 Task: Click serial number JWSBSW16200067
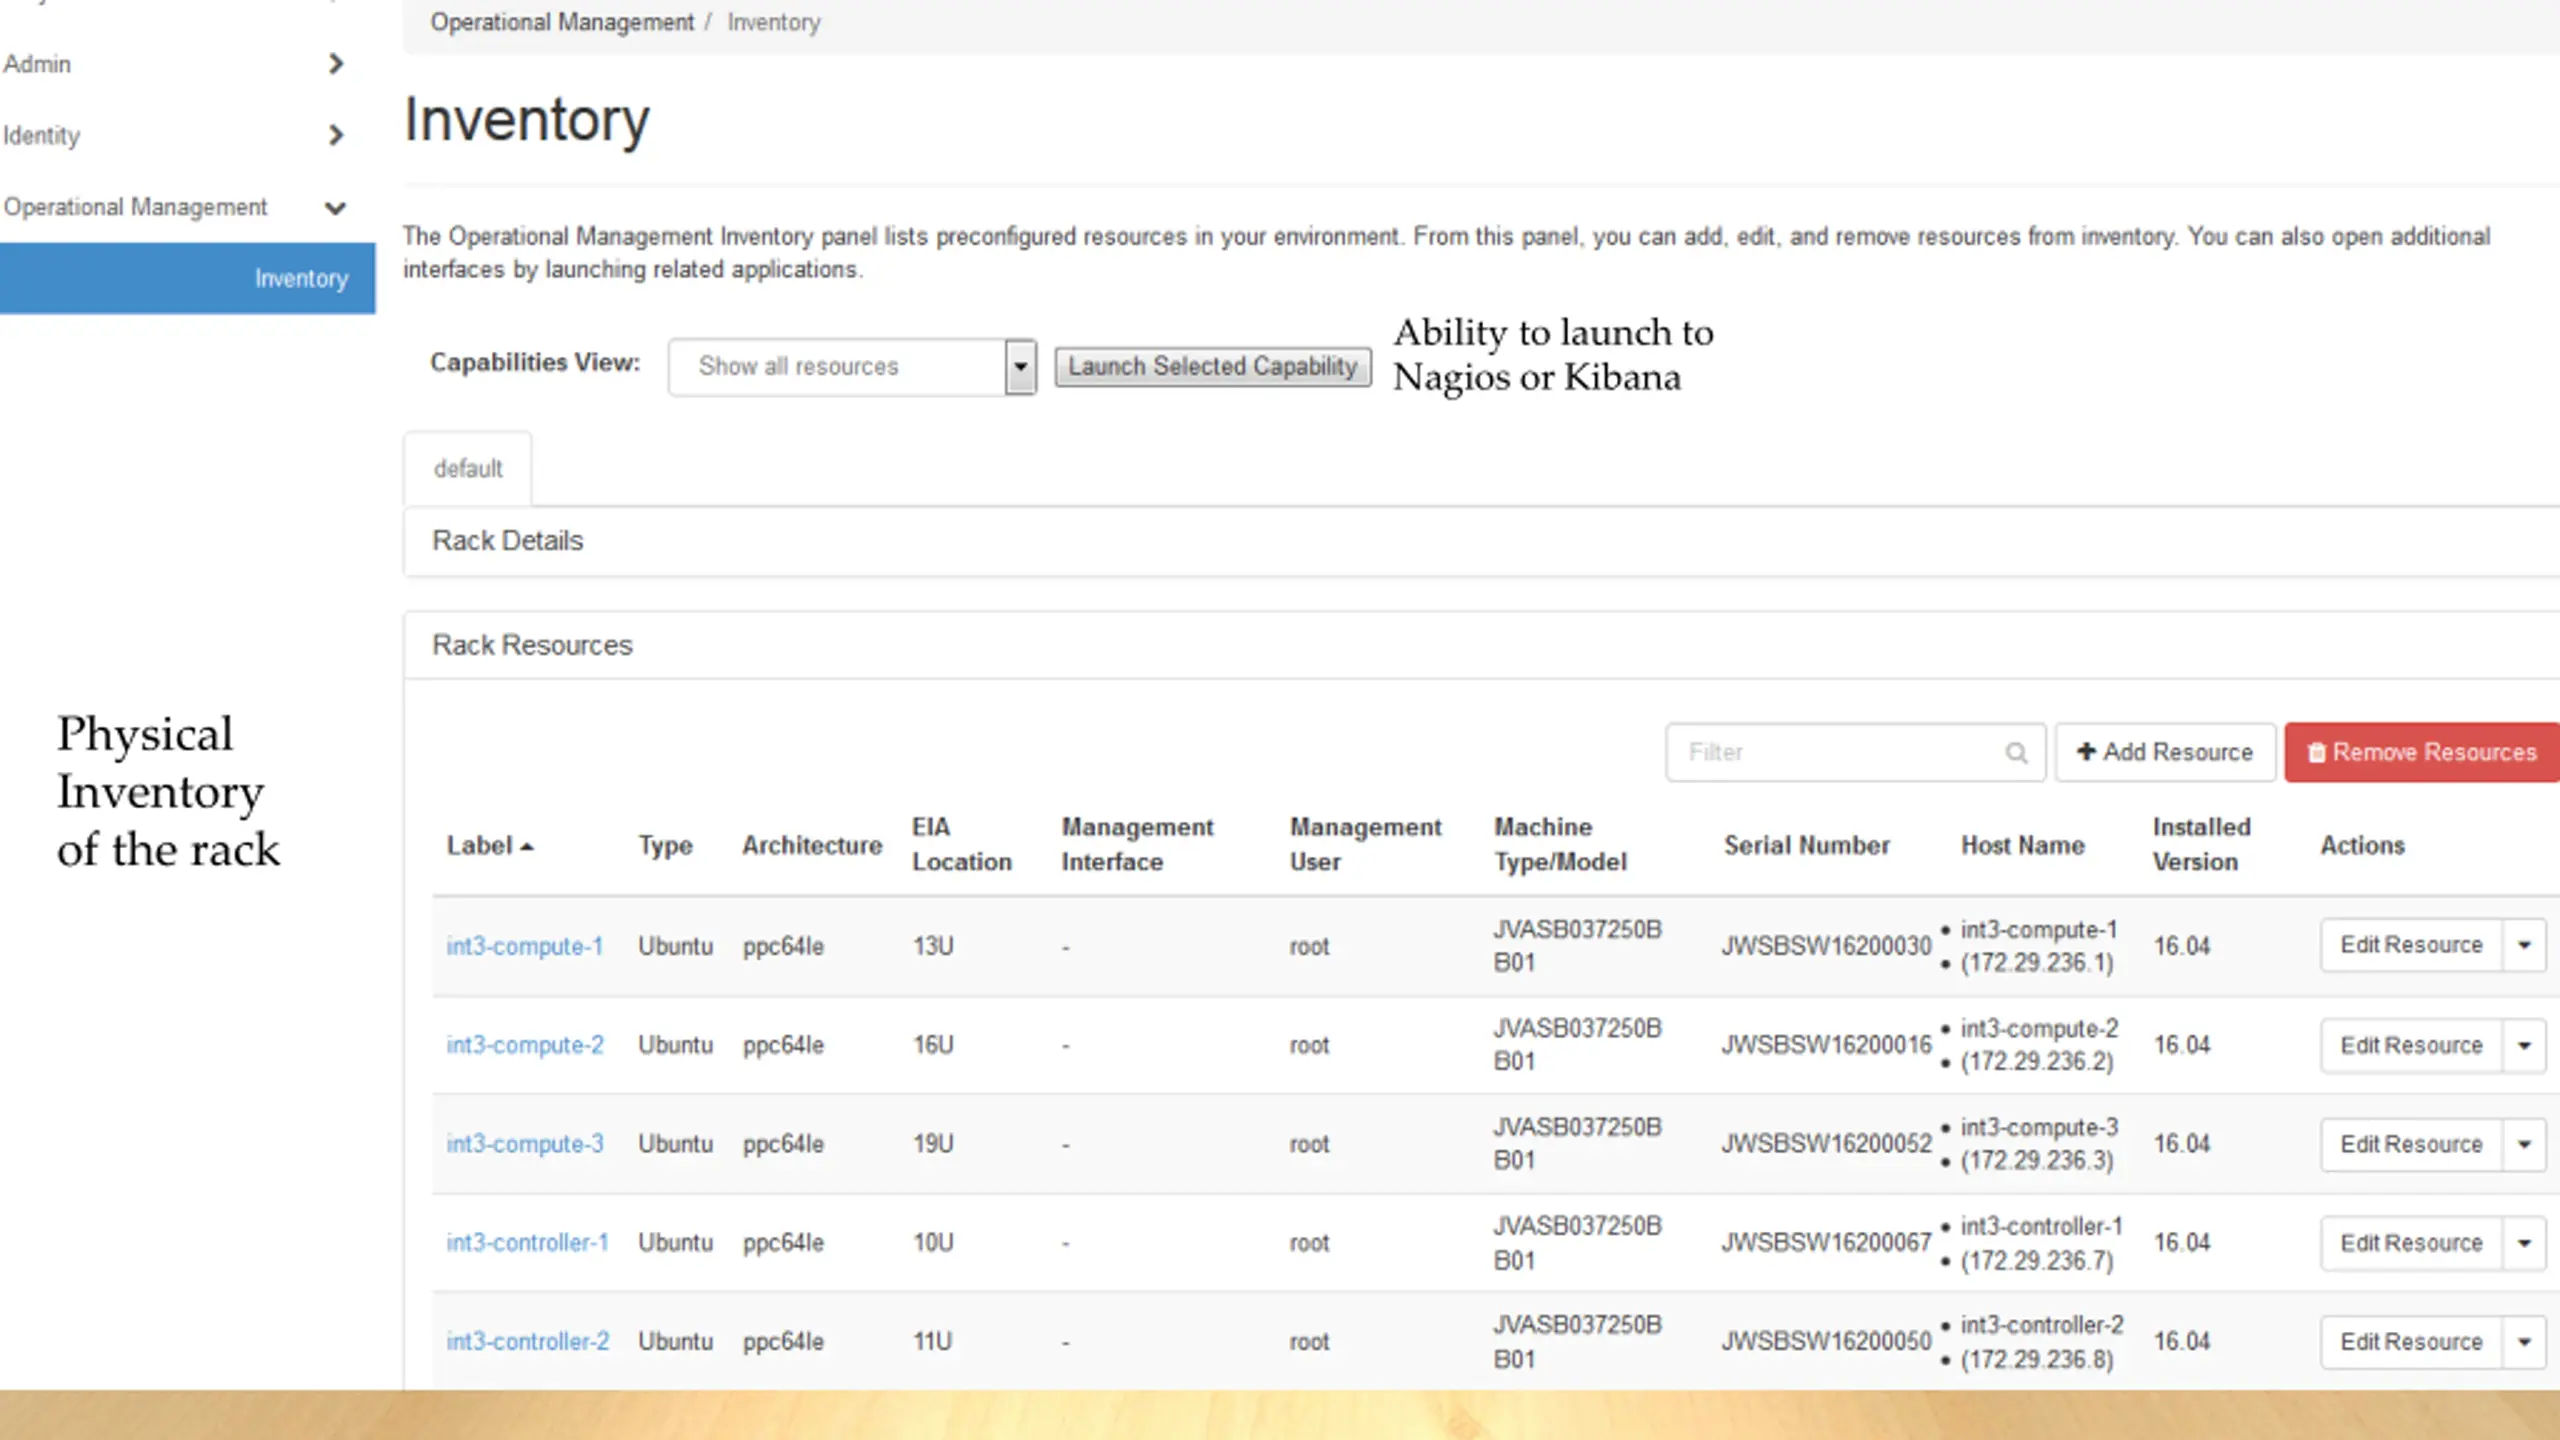click(x=1826, y=1243)
